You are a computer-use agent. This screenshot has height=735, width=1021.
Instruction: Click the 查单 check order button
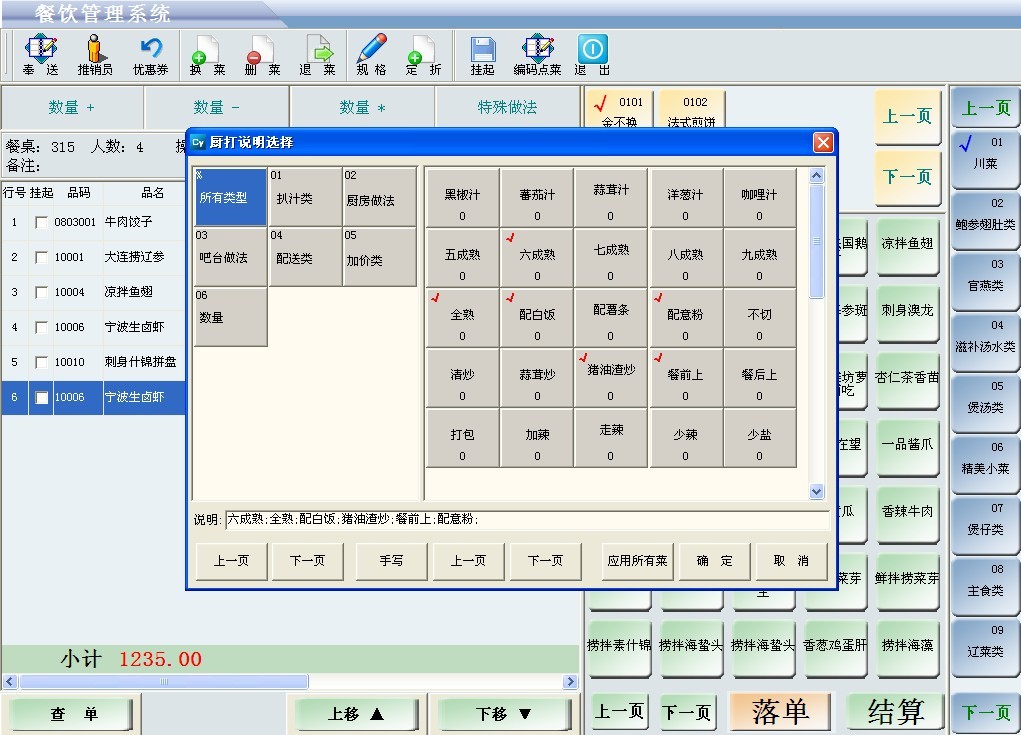coord(72,714)
